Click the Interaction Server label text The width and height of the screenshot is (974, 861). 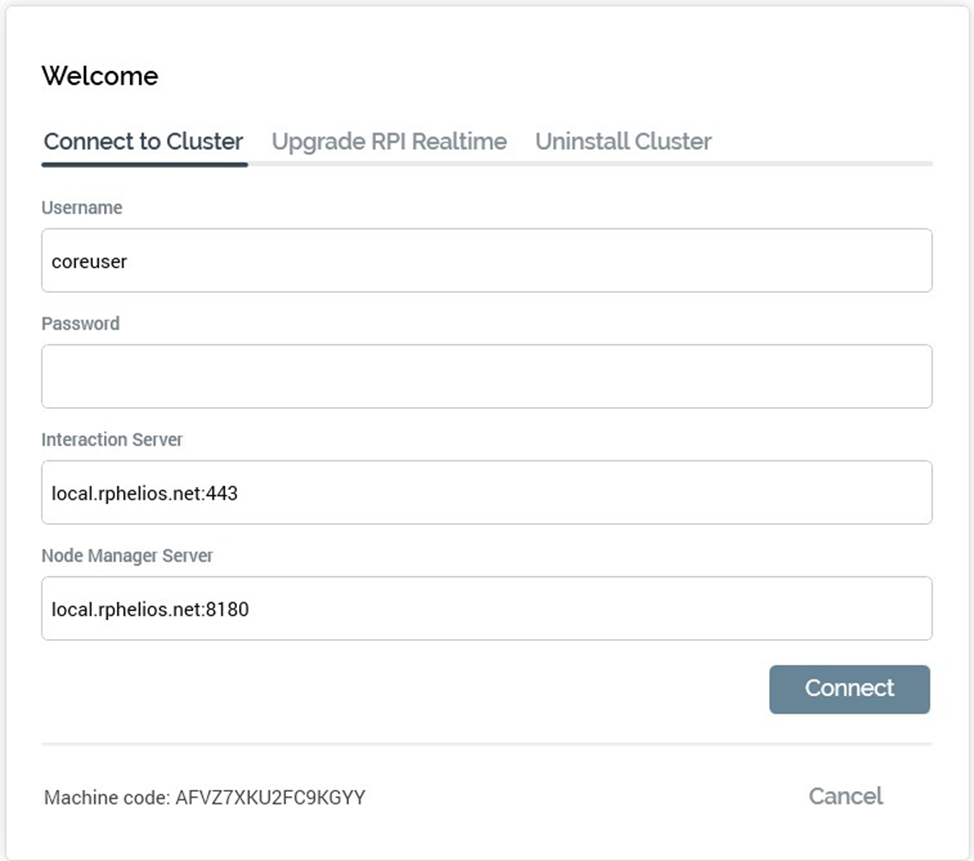click(112, 440)
